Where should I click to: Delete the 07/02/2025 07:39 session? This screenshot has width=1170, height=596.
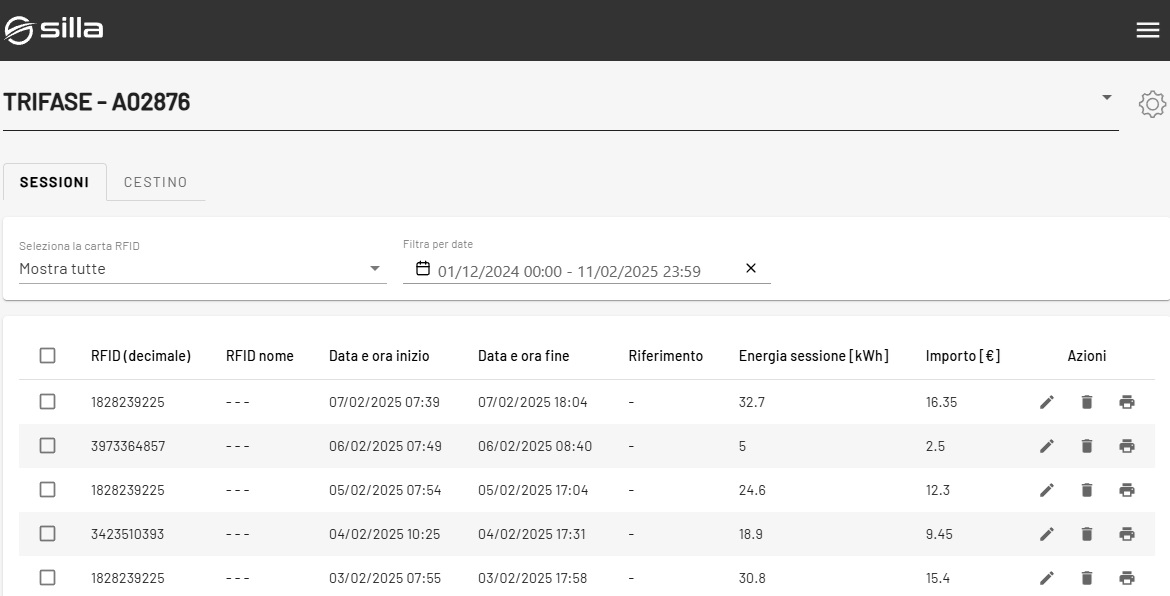1086,402
